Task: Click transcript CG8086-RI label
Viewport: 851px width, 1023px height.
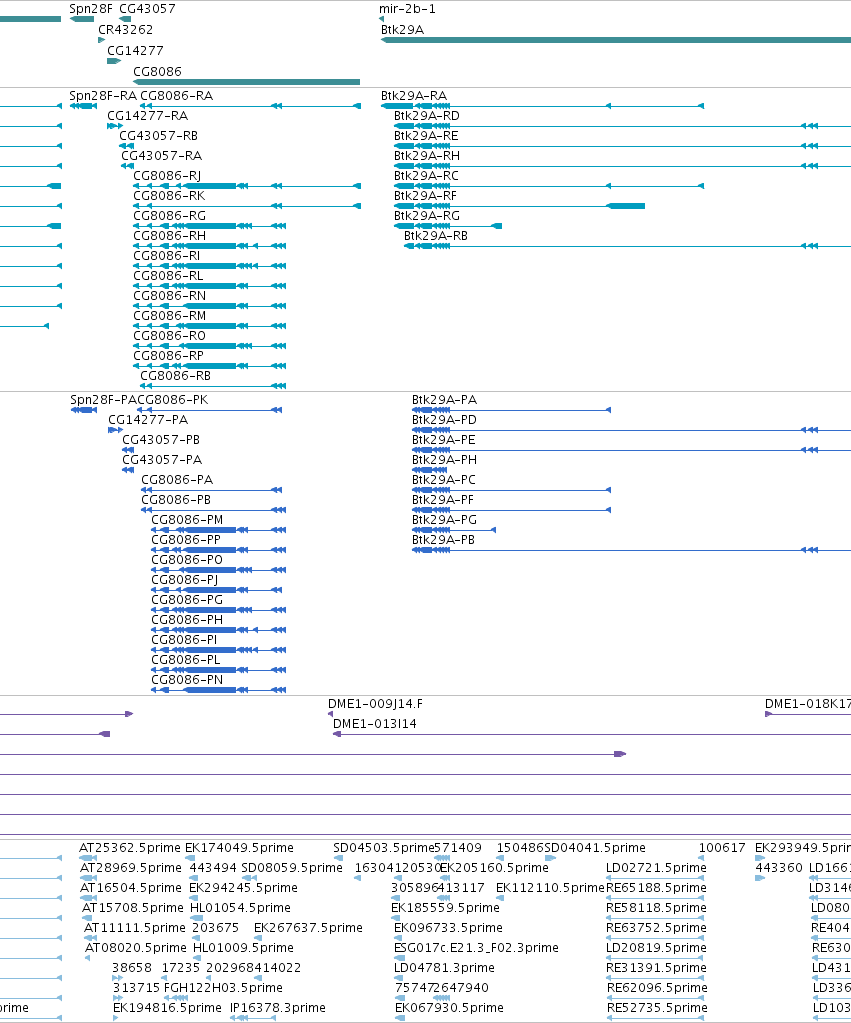Action: click(x=166, y=256)
